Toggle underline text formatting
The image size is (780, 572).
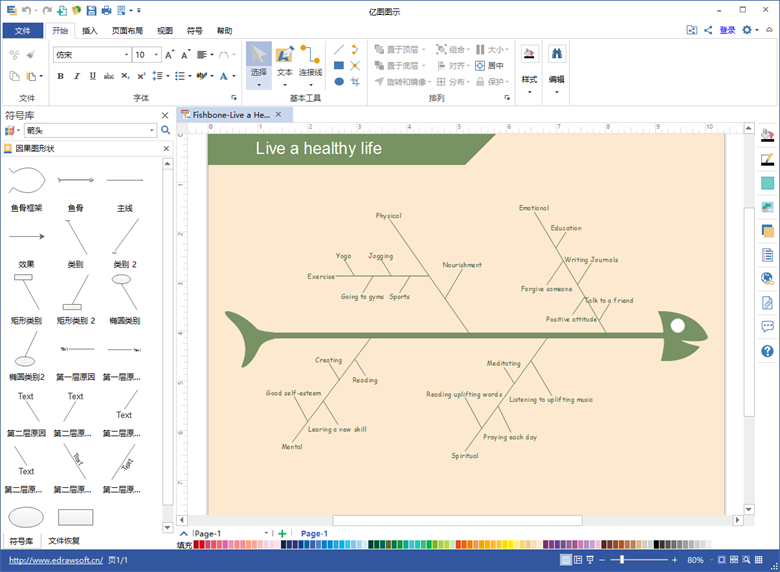click(x=92, y=76)
